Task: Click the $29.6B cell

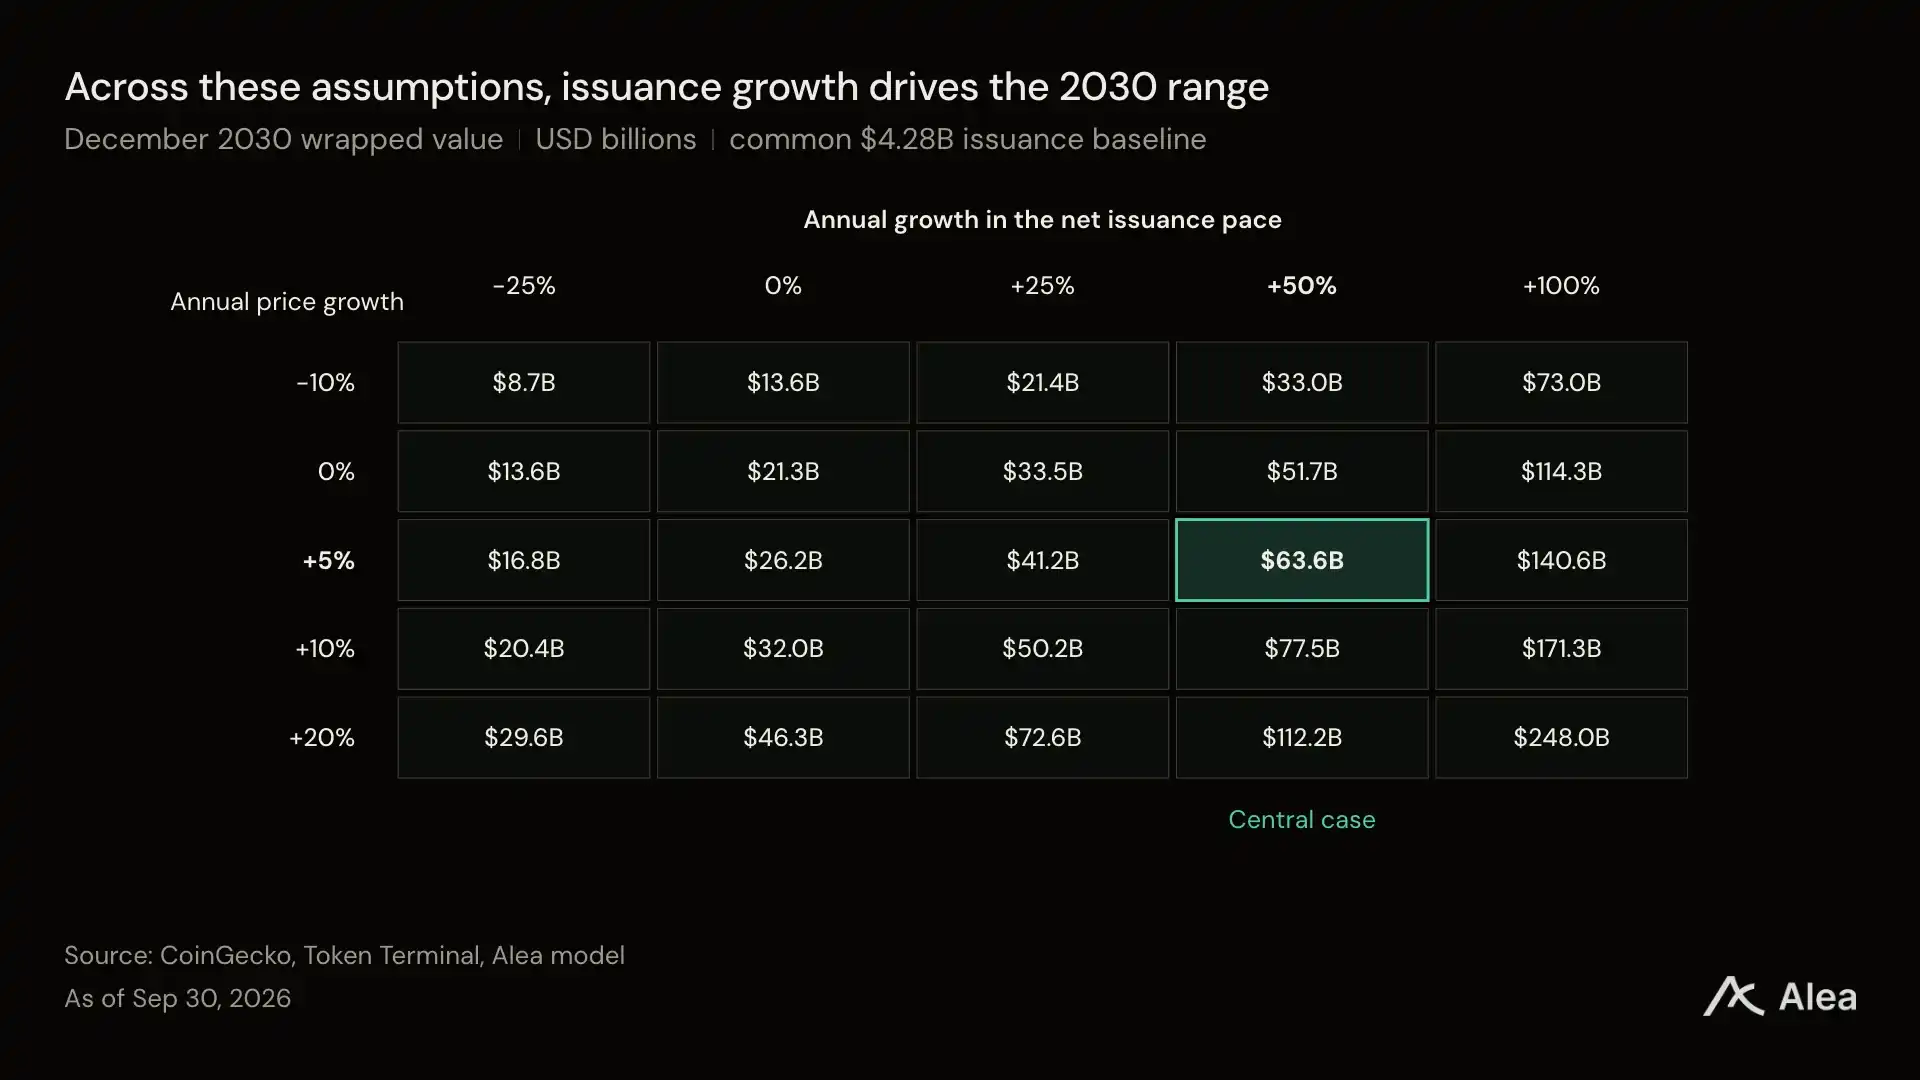Action: pos(523,737)
